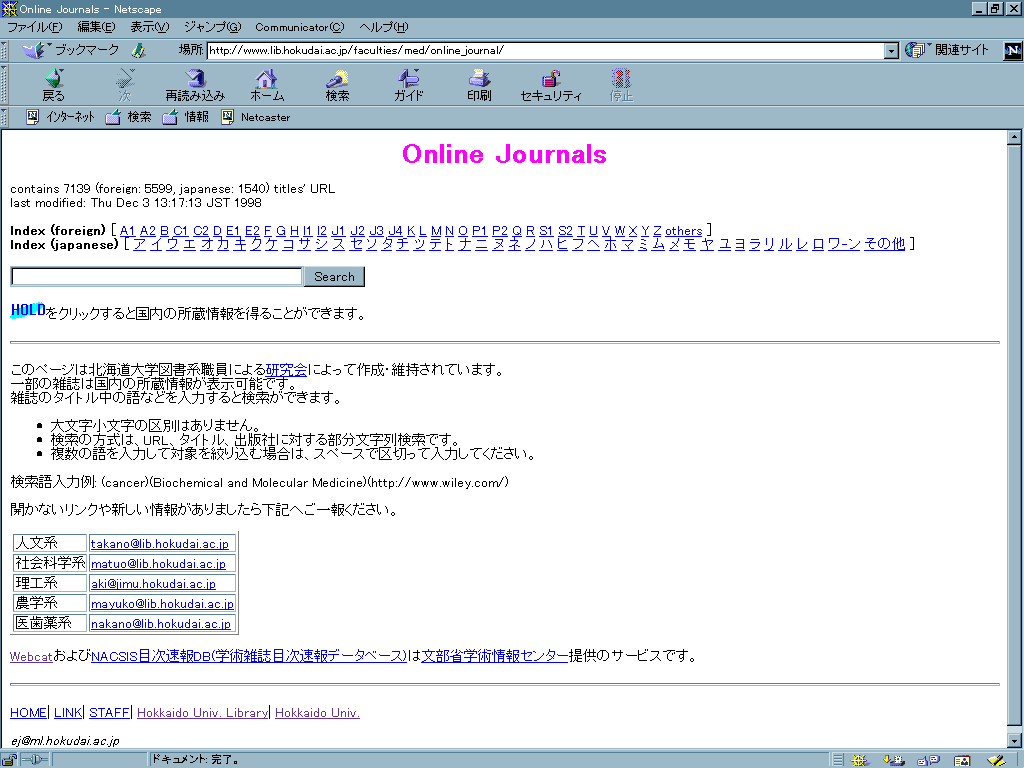Open foreign index link others
The image size is (1024, 768).
coord(683,231)
